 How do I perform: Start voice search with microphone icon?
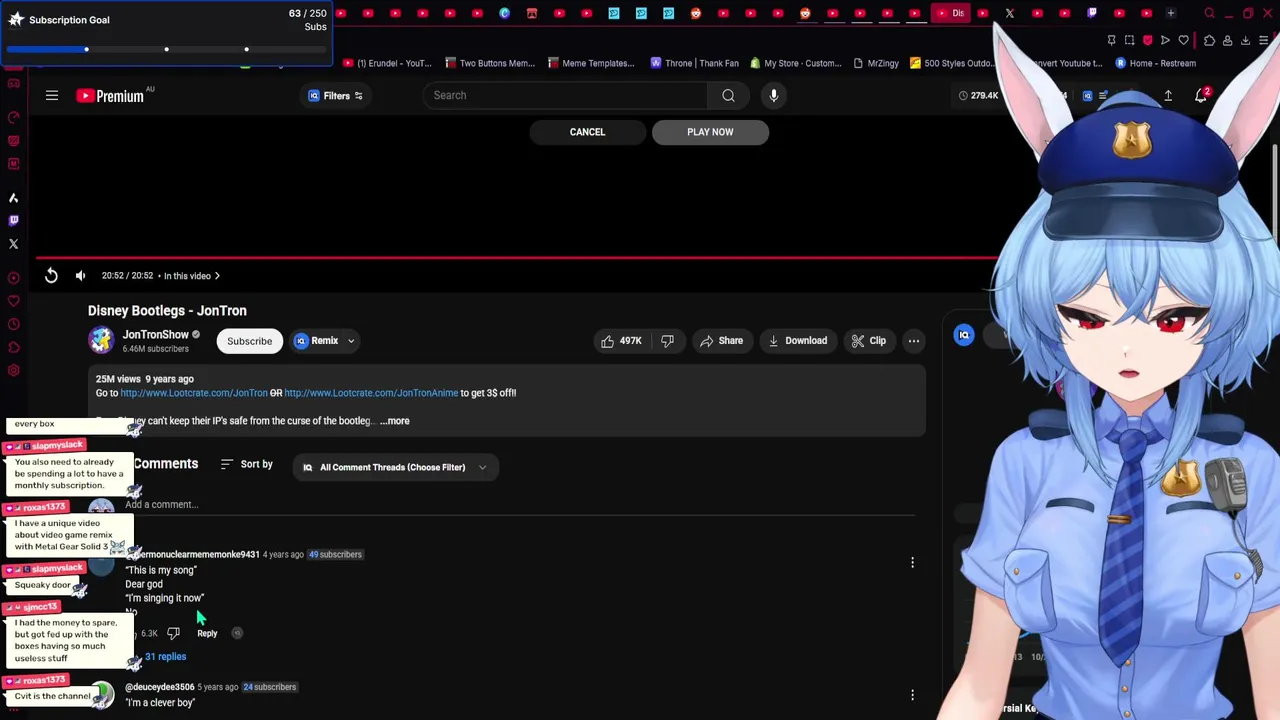pos(773,95)
